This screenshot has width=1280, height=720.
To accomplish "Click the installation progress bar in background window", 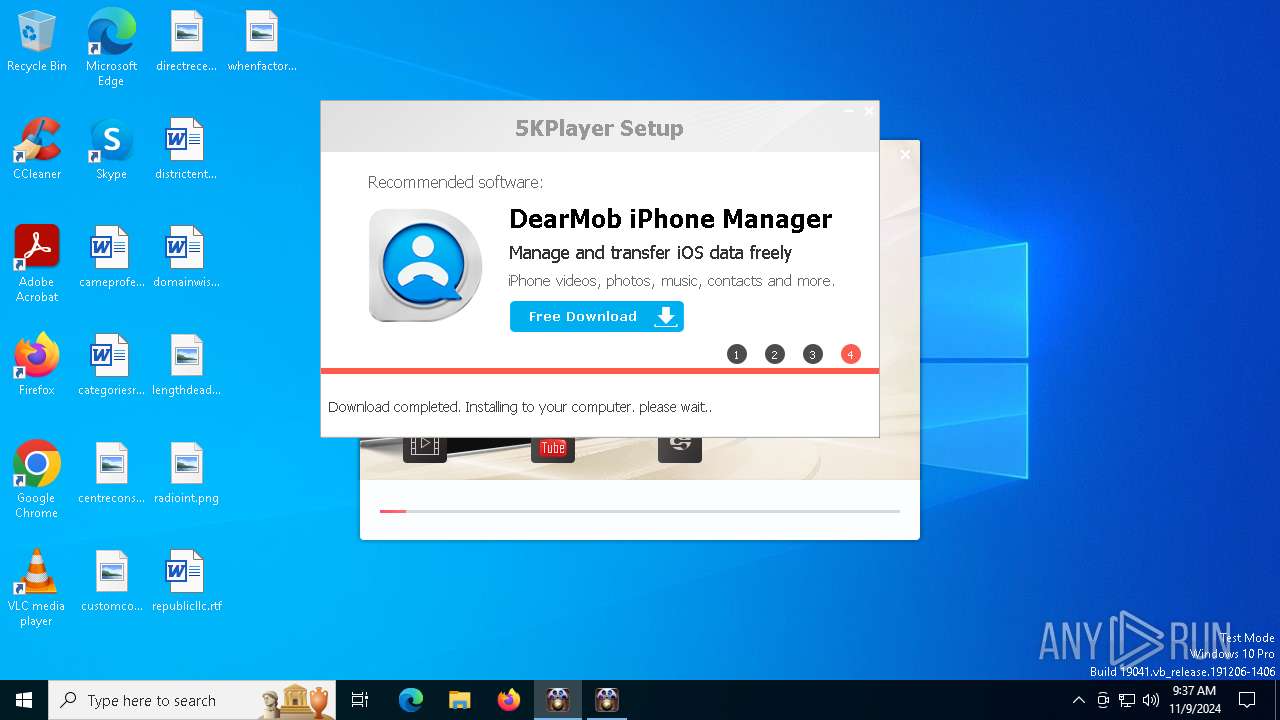I will click(x=640, y=511).
